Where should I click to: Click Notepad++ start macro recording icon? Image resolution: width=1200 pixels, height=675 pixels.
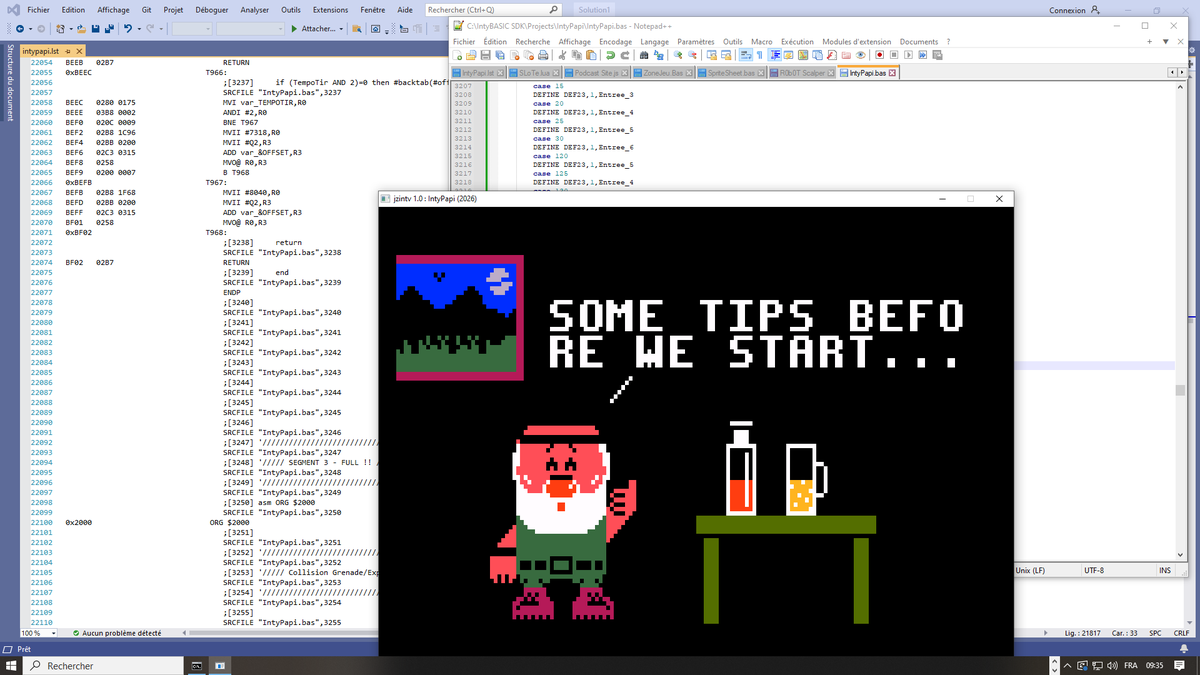879,55
